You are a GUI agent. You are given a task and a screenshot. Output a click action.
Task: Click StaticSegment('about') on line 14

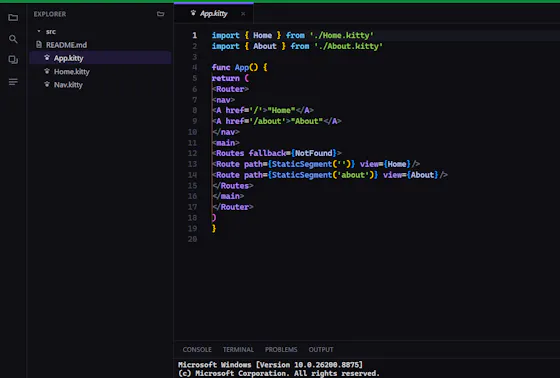pyautogui.click(x=322, y=174)
